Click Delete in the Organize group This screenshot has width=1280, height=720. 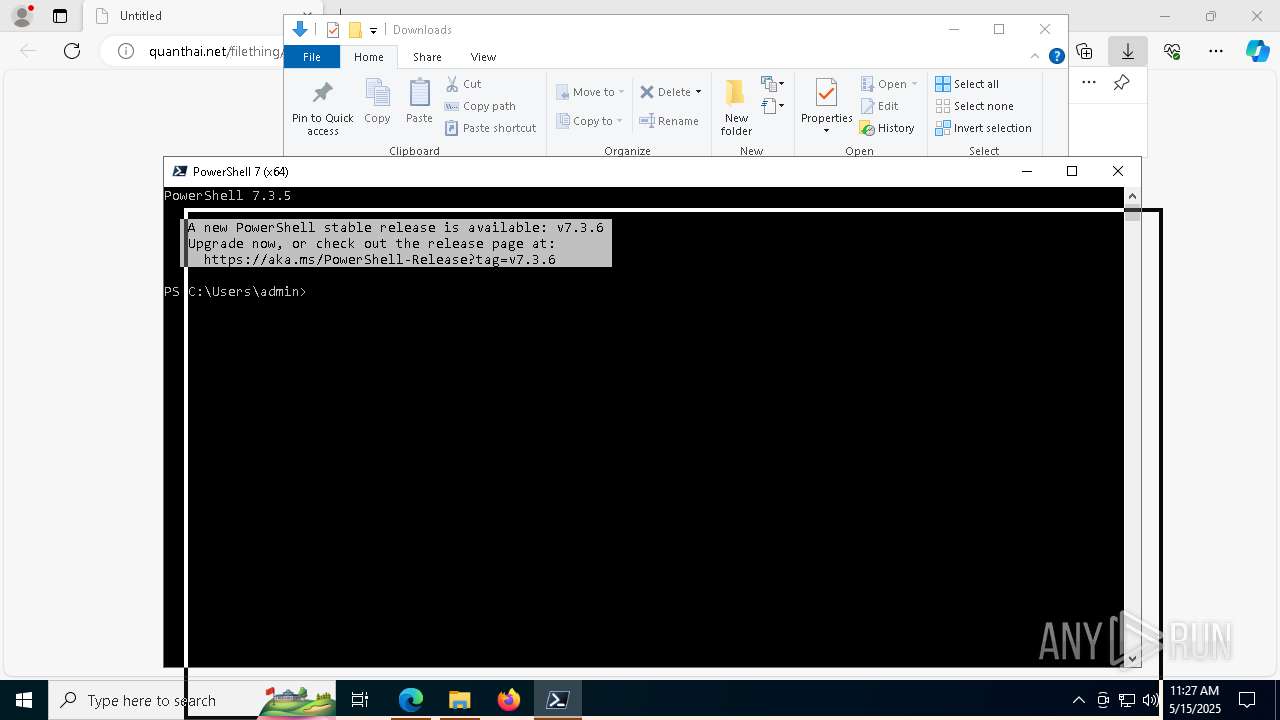click(665, 92)
